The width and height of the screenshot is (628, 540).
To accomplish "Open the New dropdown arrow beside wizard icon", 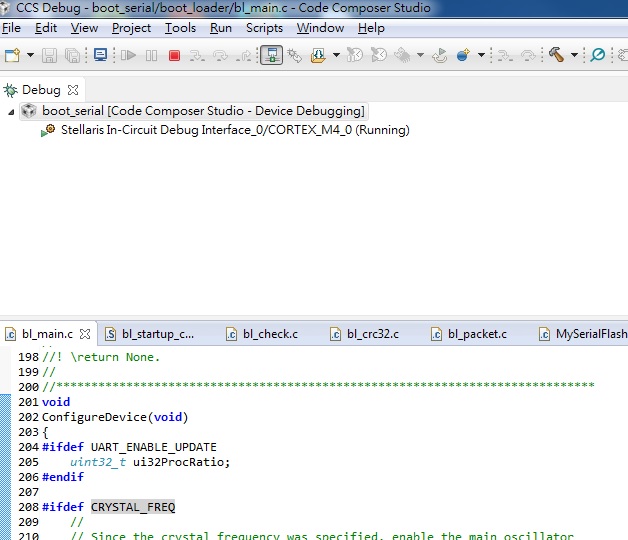I will pyautogui.click(x=30, y=55).
